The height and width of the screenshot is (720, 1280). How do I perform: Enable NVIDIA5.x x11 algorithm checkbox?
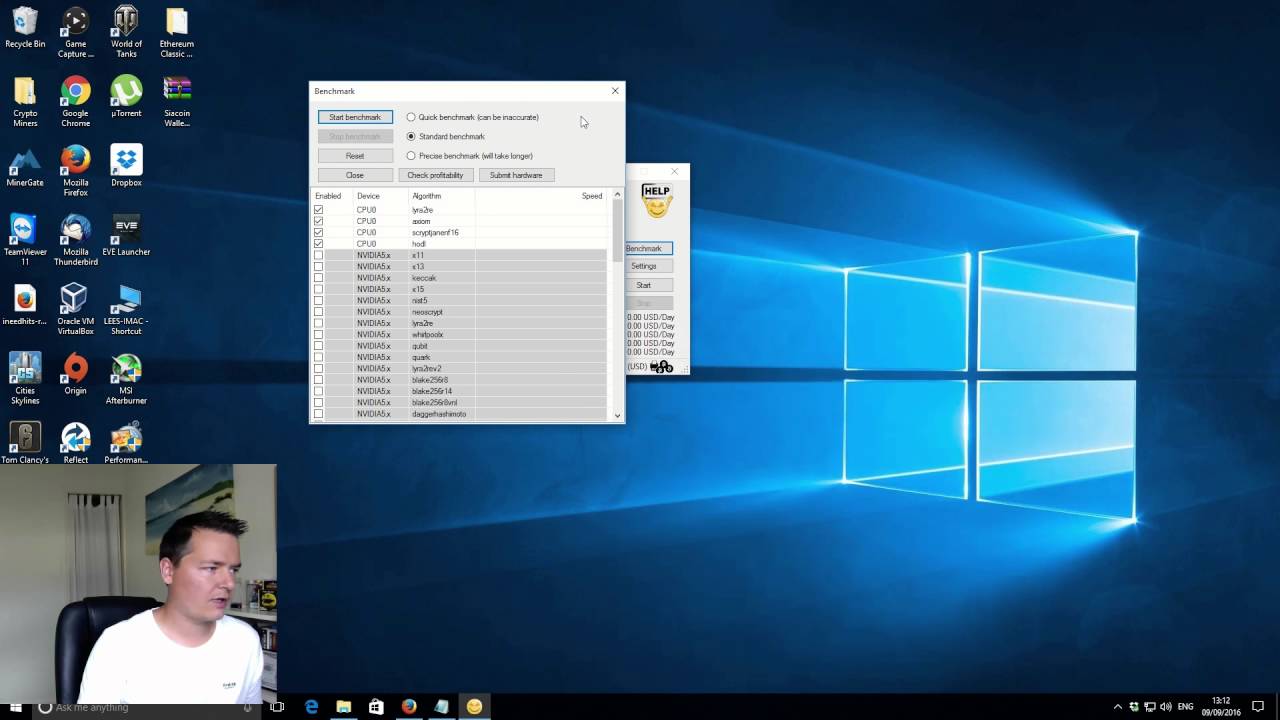(318, 255)
